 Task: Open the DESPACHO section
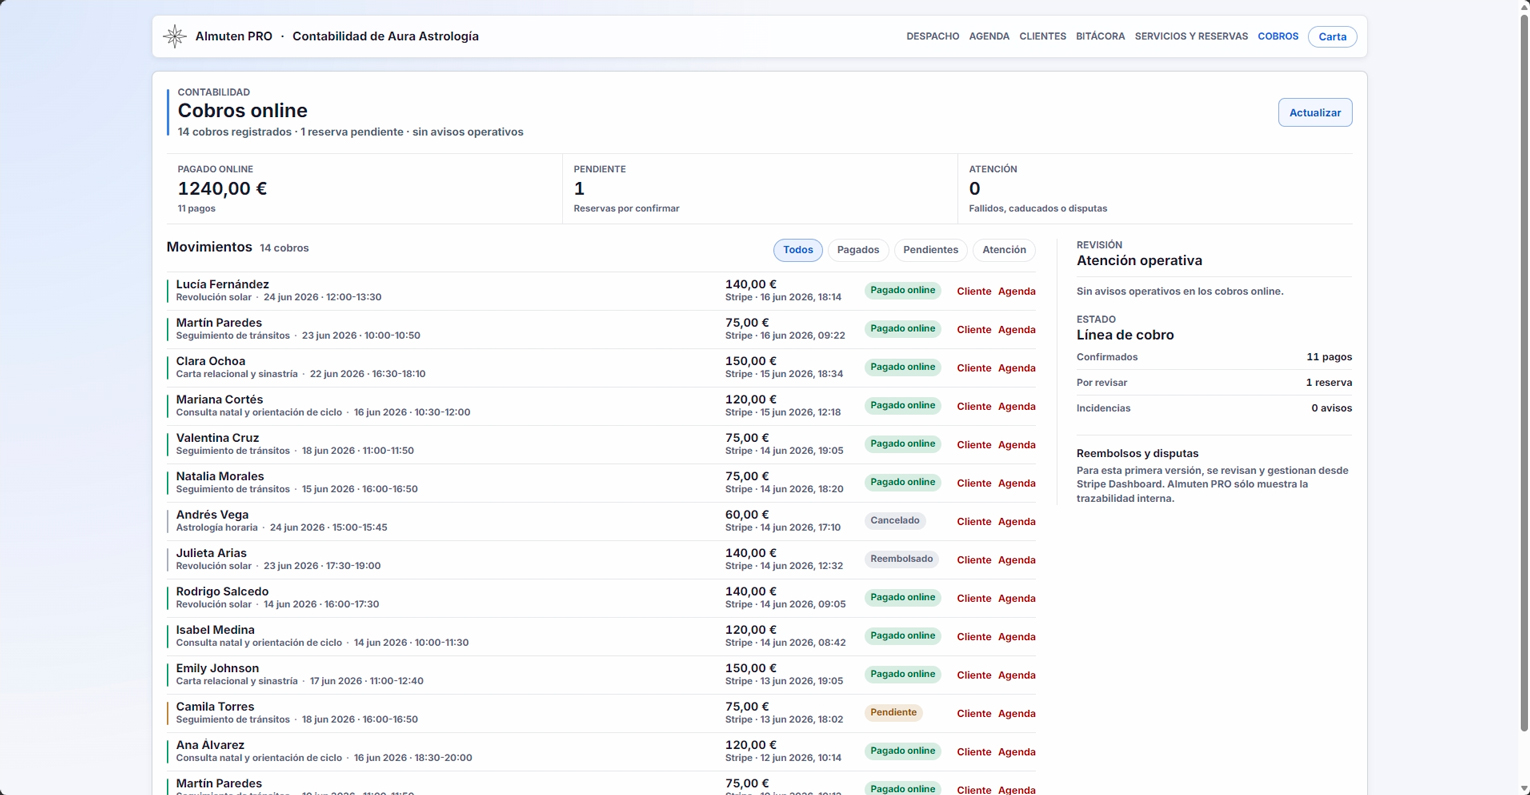(x=932, y=36)
